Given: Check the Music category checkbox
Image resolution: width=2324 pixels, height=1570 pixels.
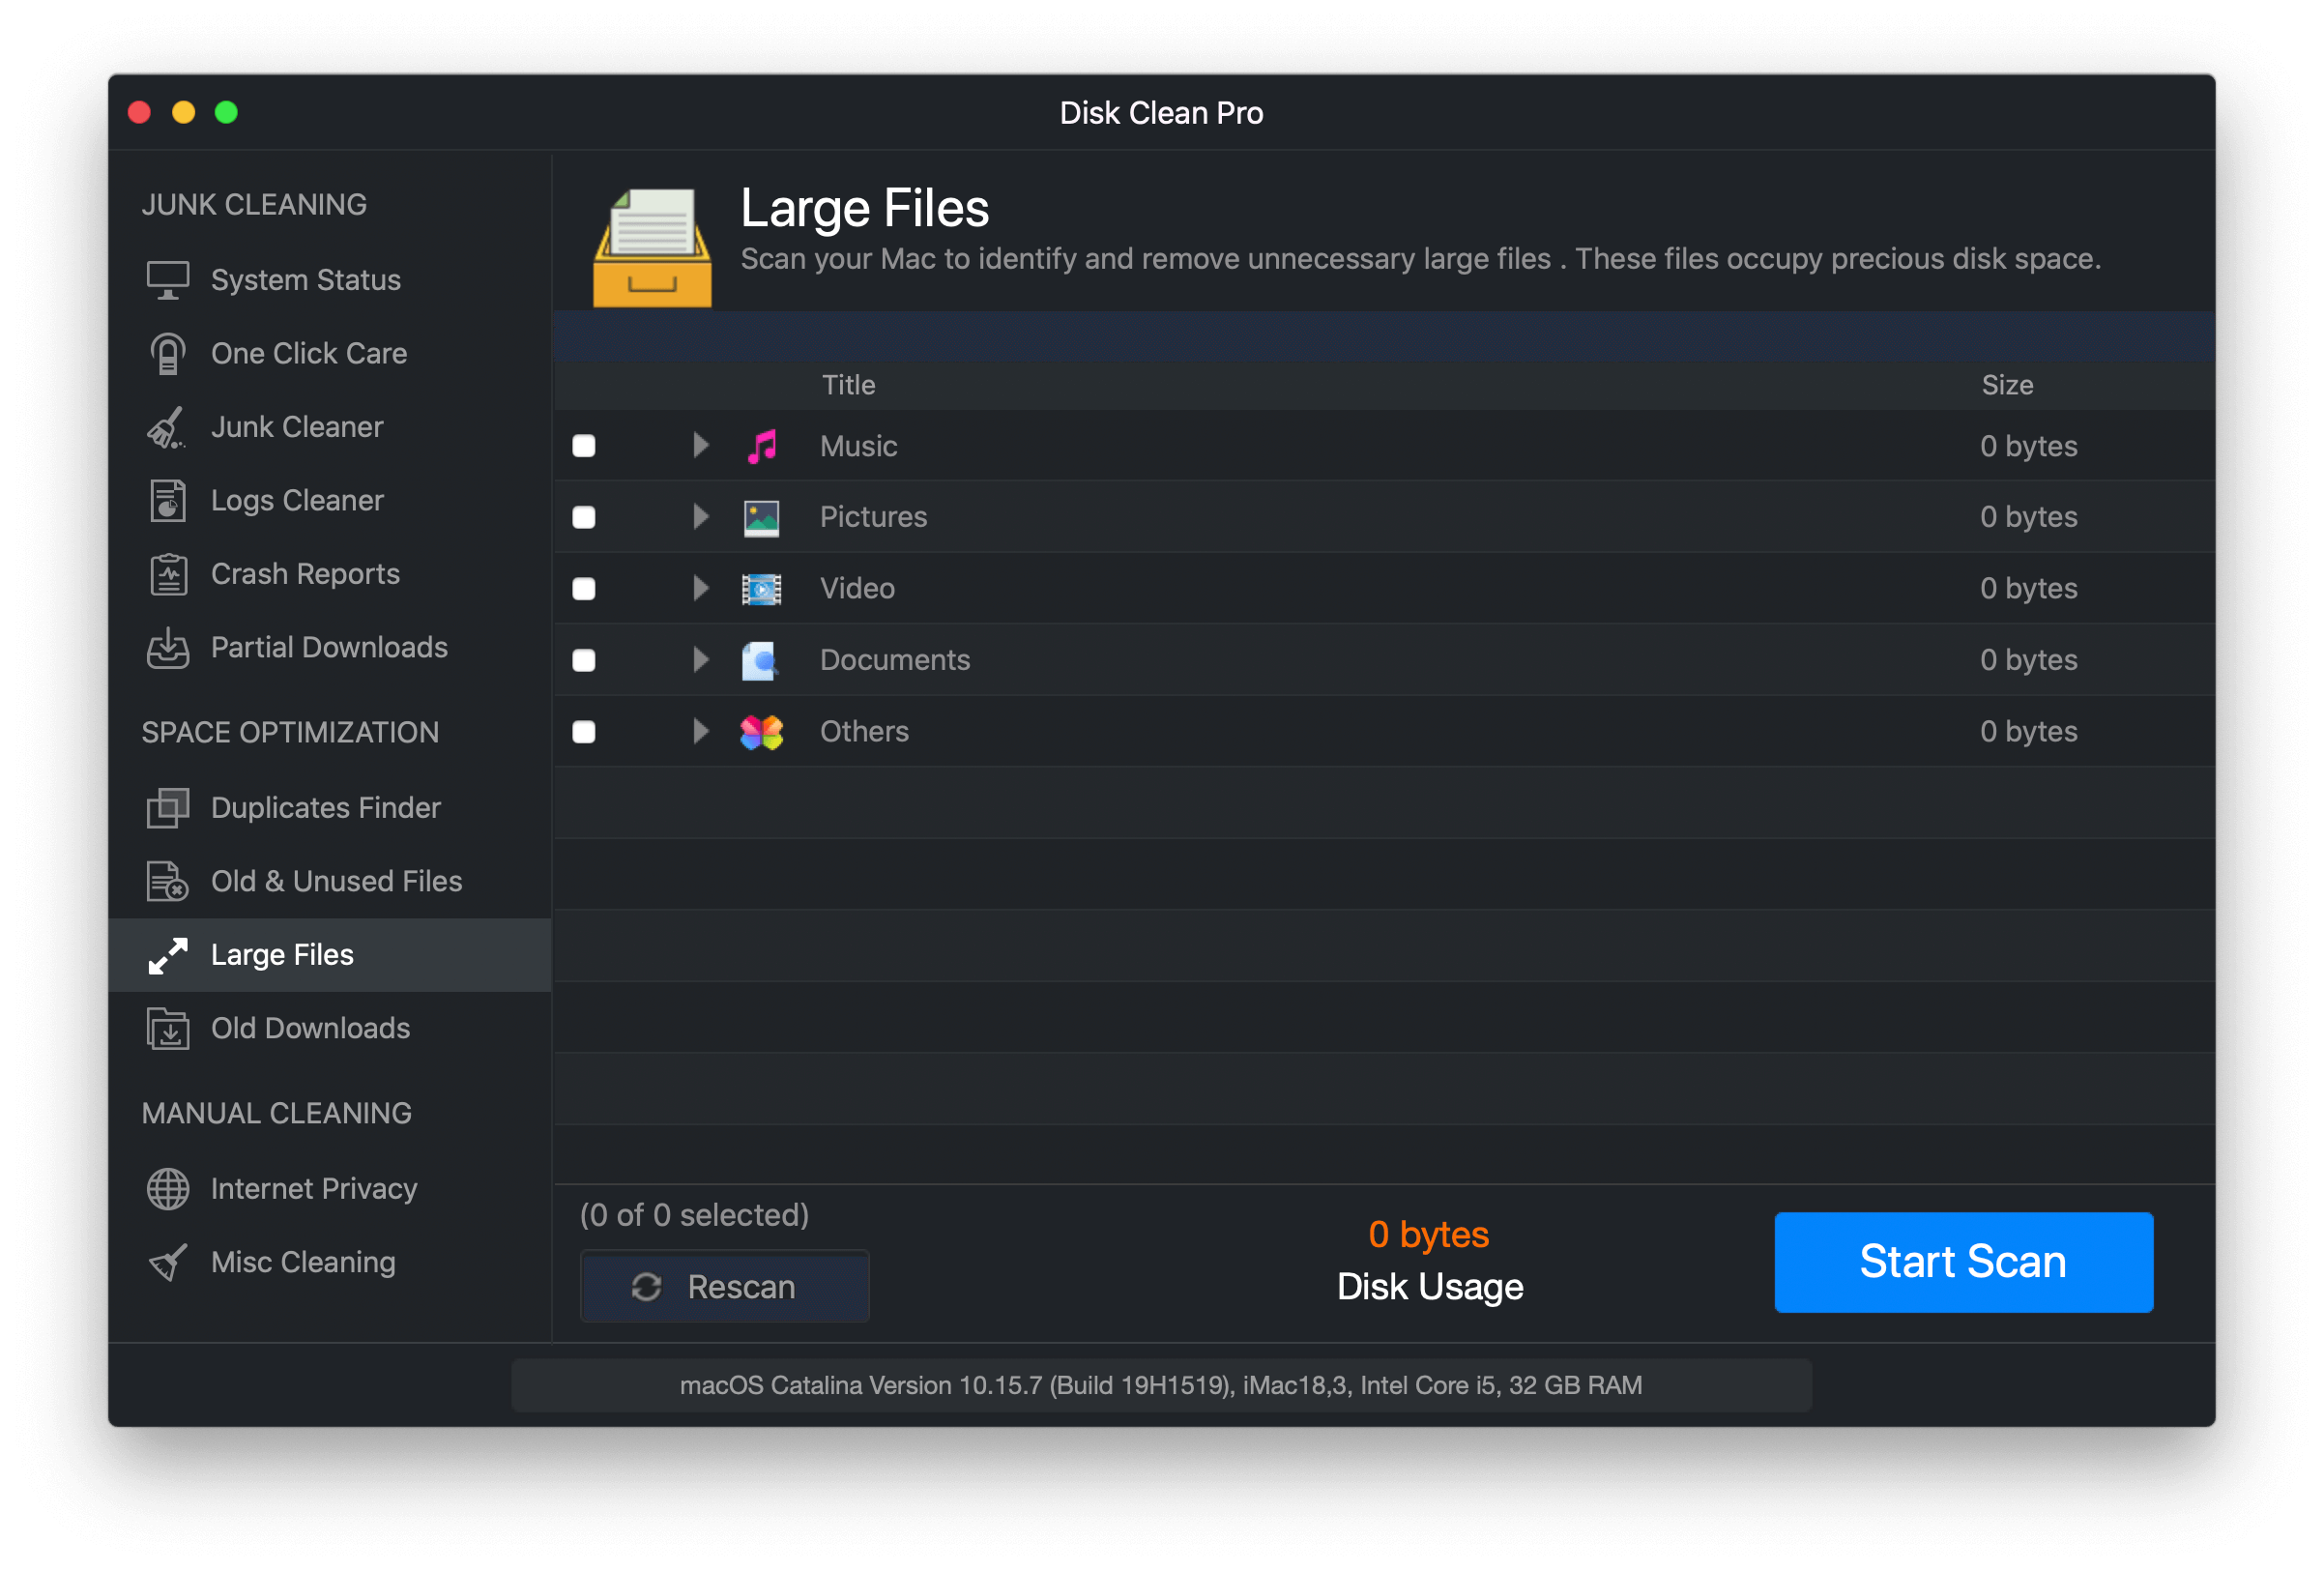Looking at the screenshot, I should [584, 446].
